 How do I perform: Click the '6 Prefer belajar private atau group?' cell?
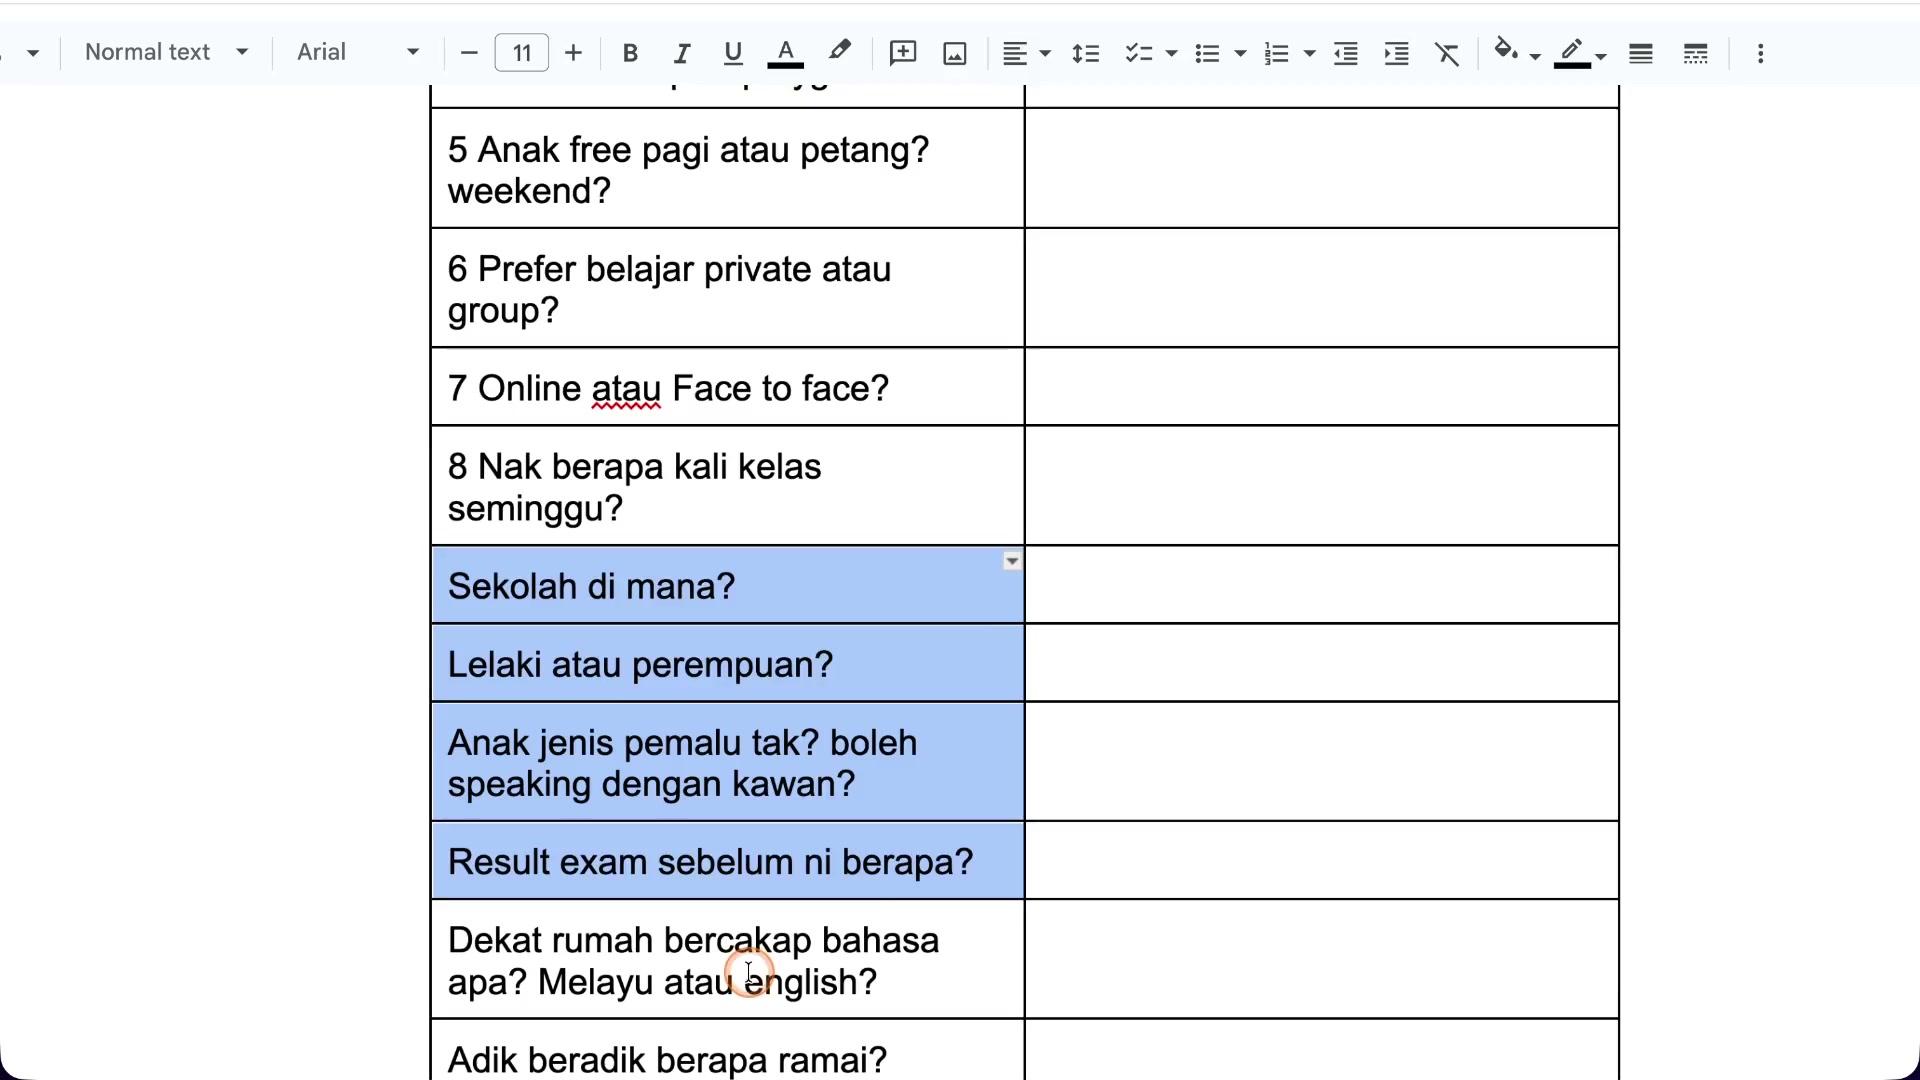(x=728, y=289)
